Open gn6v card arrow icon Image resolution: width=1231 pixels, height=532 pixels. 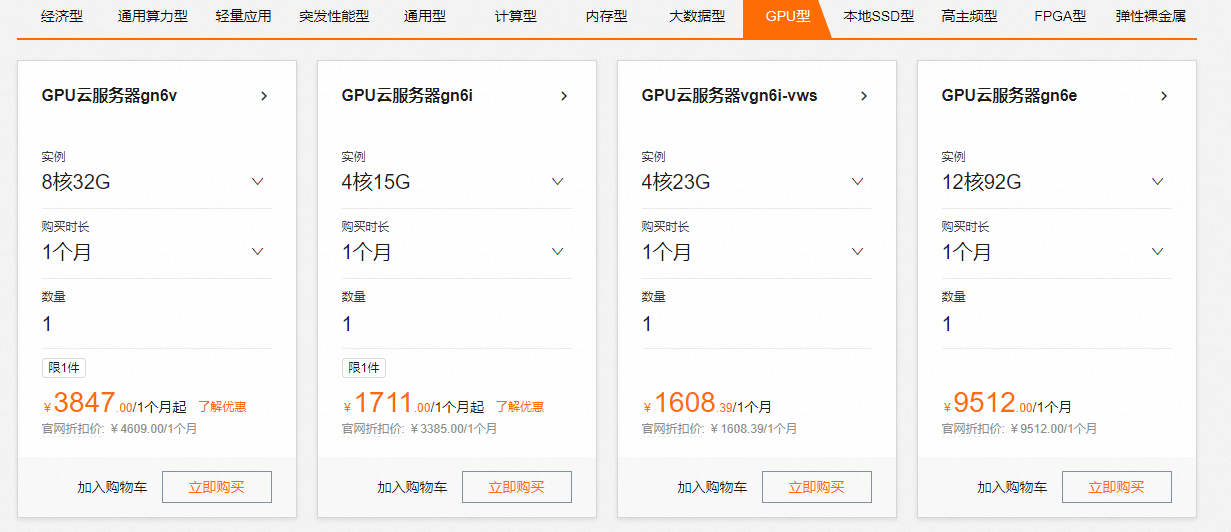(x=264, y=96)
